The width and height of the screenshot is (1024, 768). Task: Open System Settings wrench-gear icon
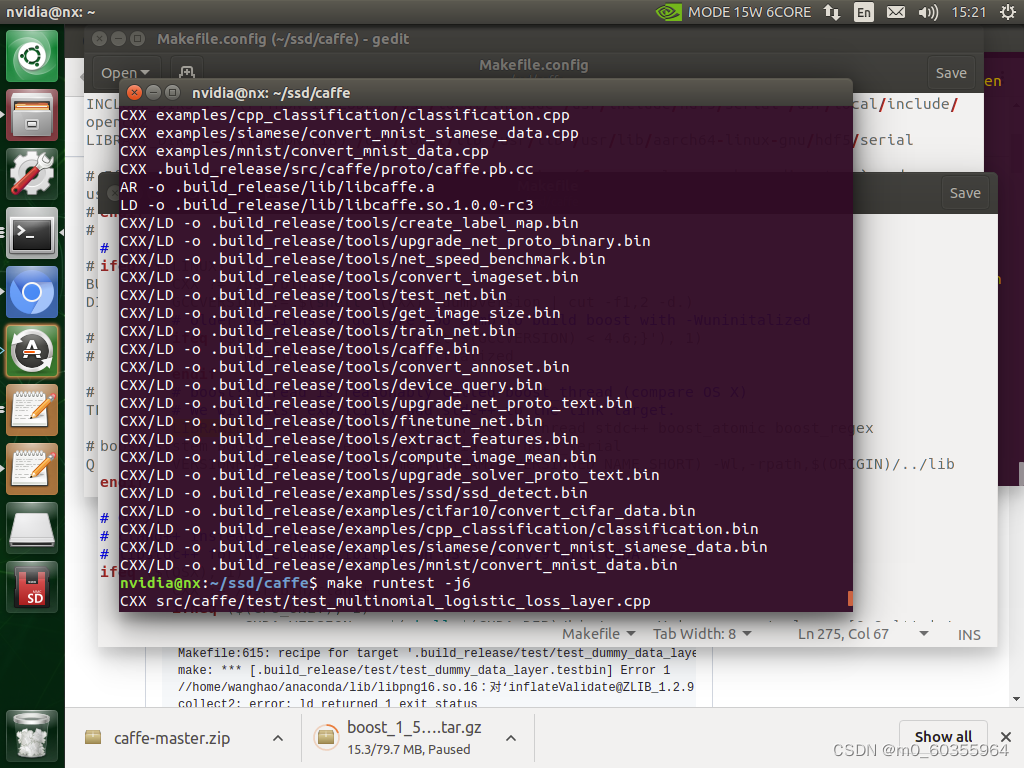coord(32,174)
